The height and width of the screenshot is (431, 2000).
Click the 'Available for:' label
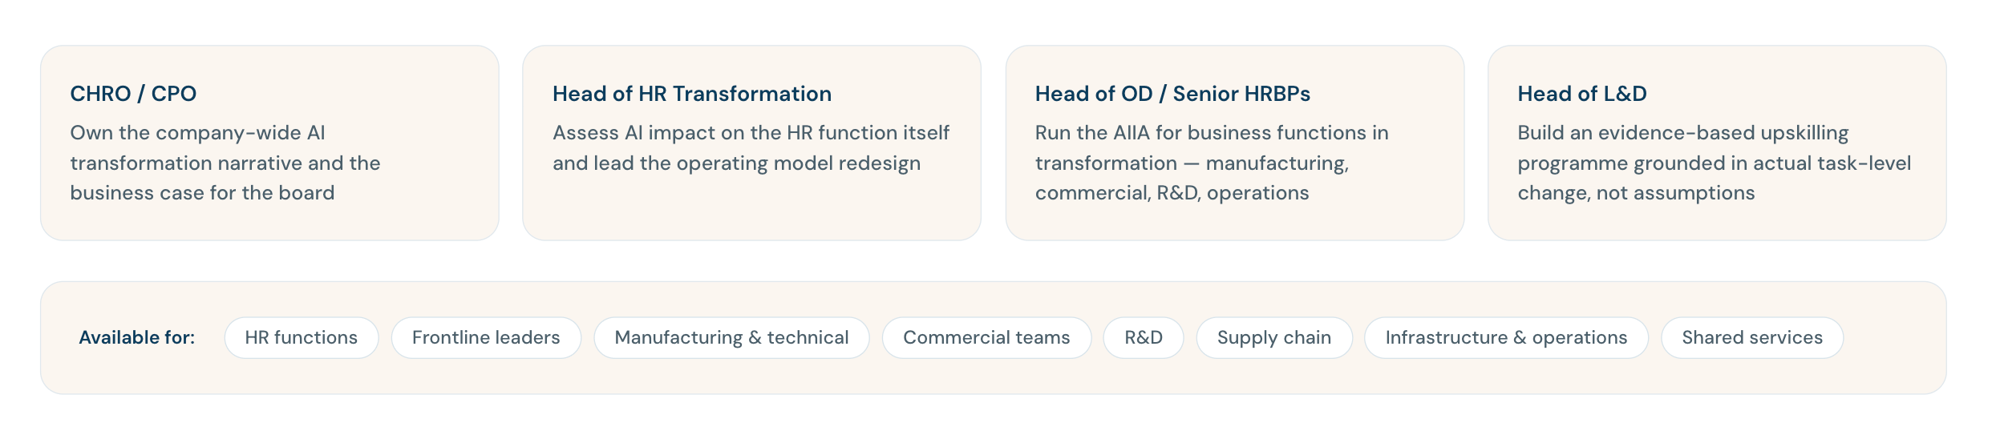pos(137,338)
